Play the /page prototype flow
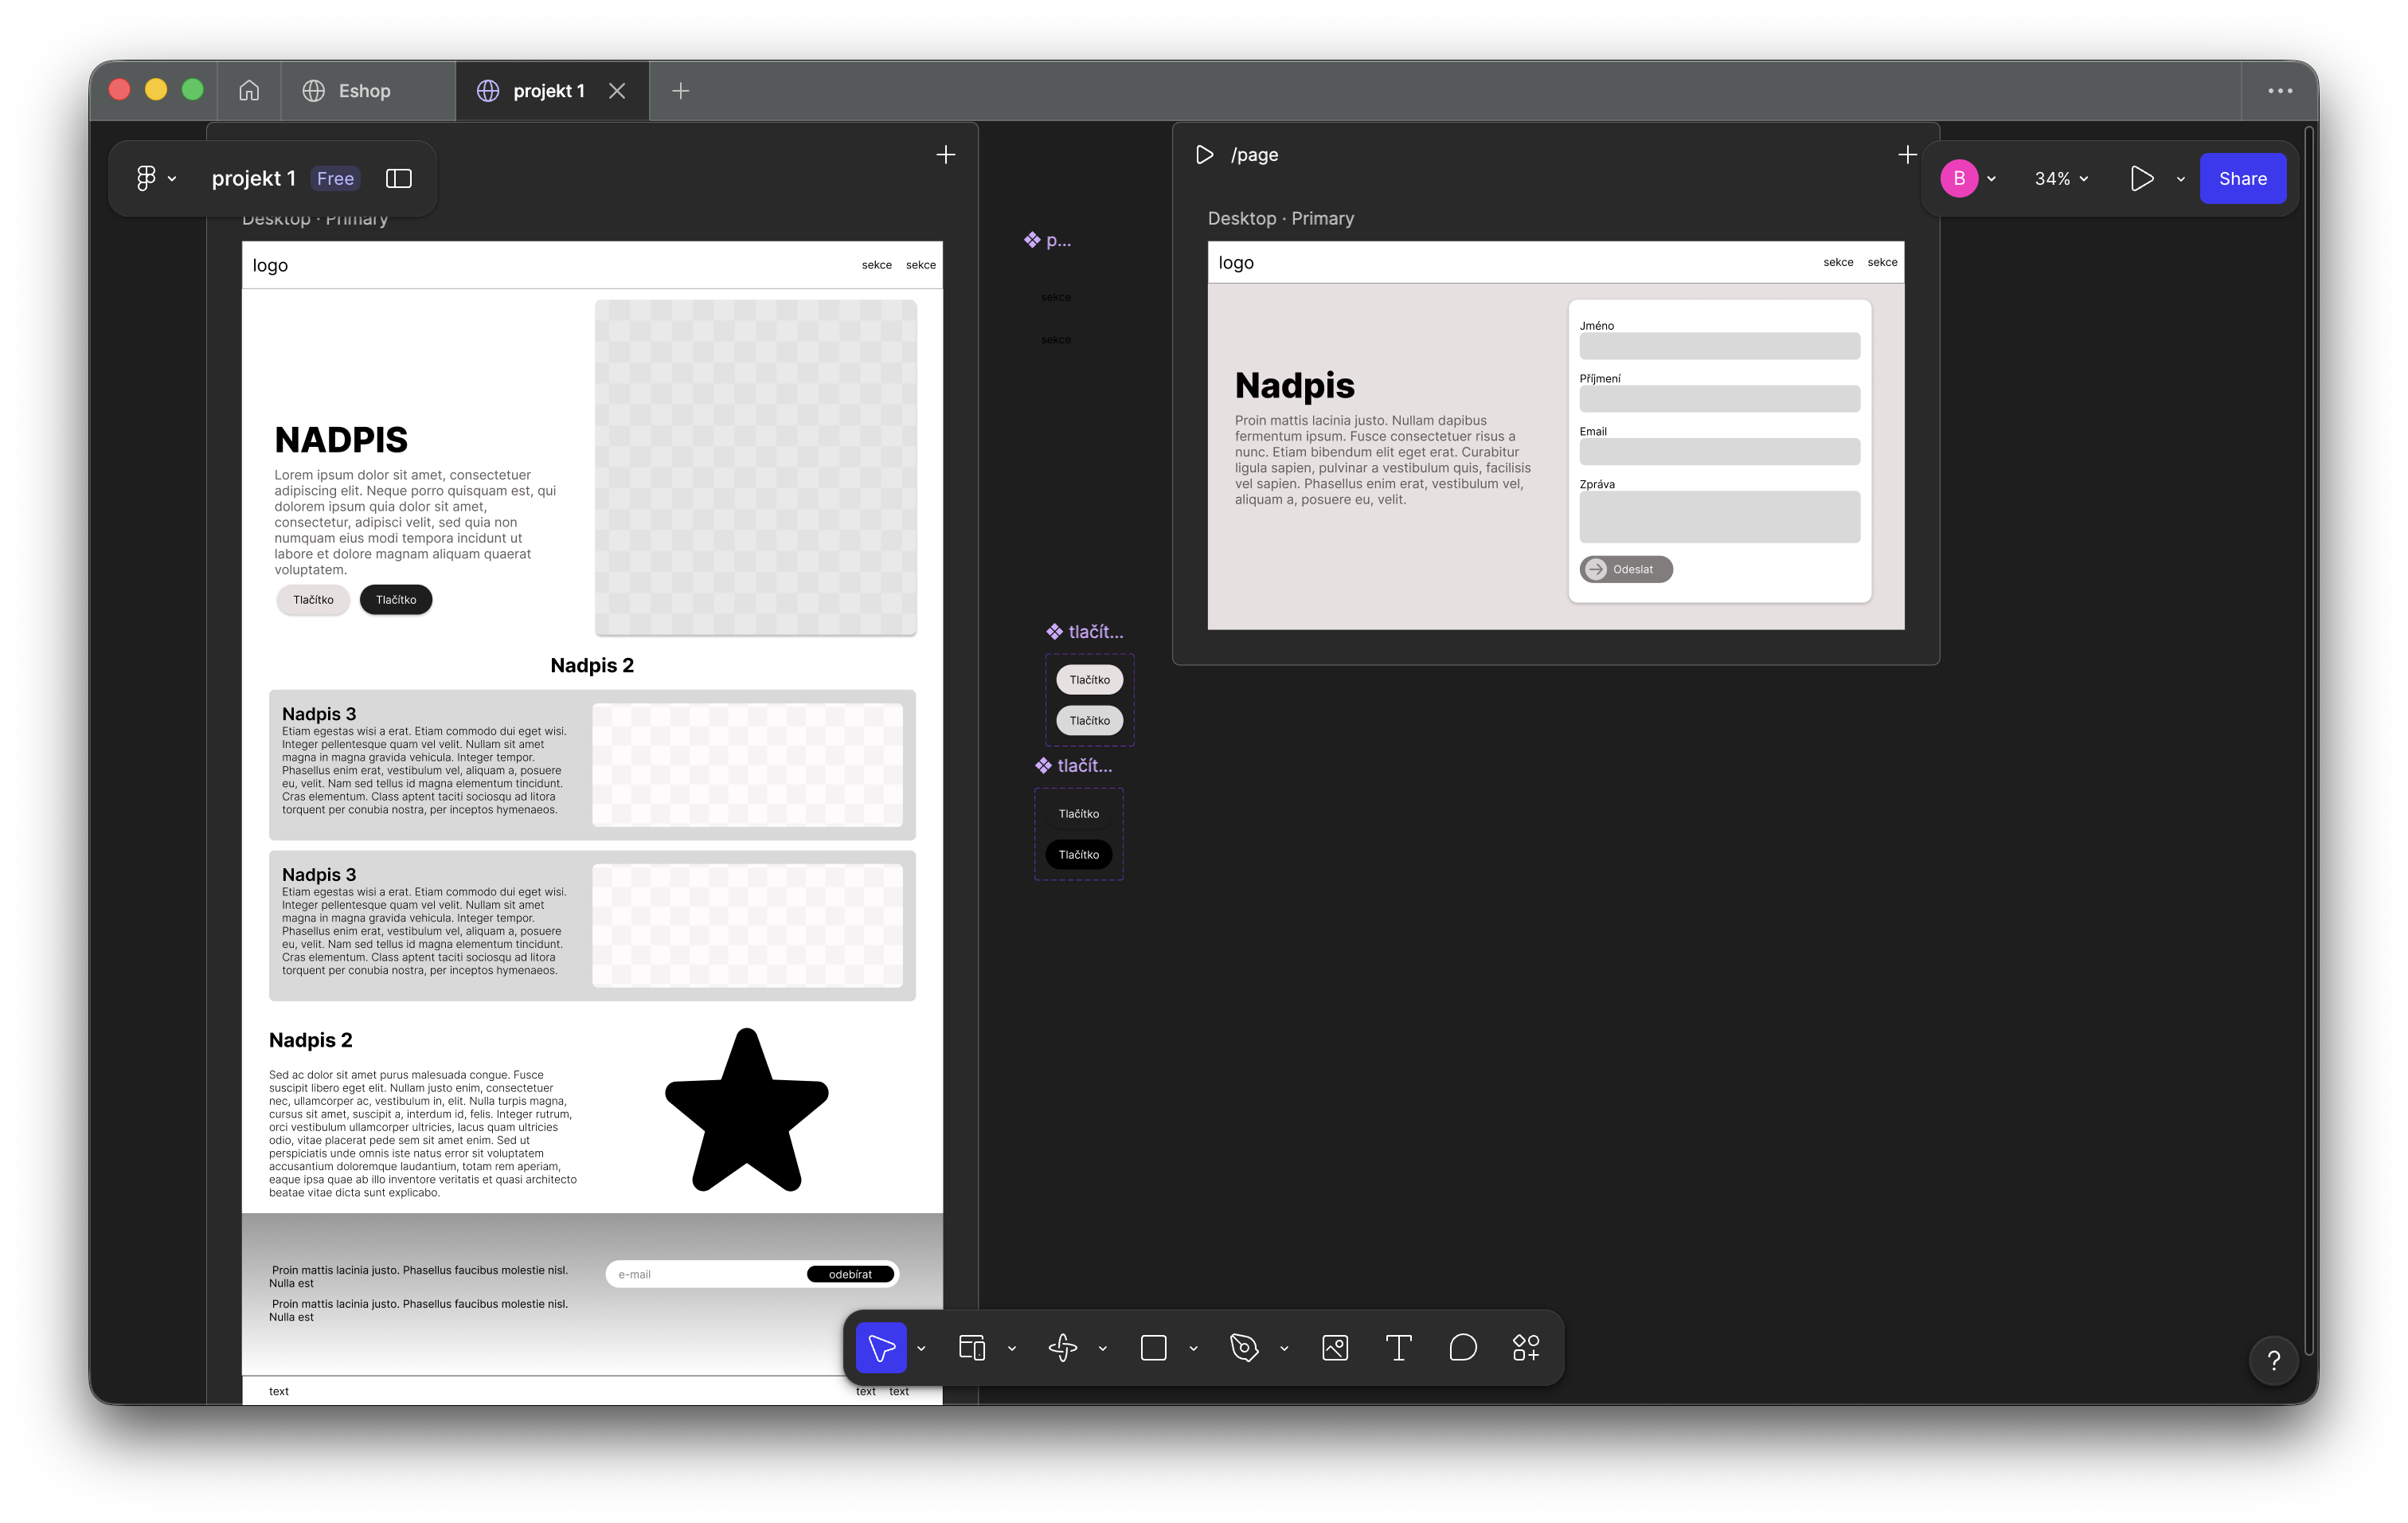Image resolution: width=2408 pixels, height=1523 pixels. pyautogui.click(x=1204, y=154)
